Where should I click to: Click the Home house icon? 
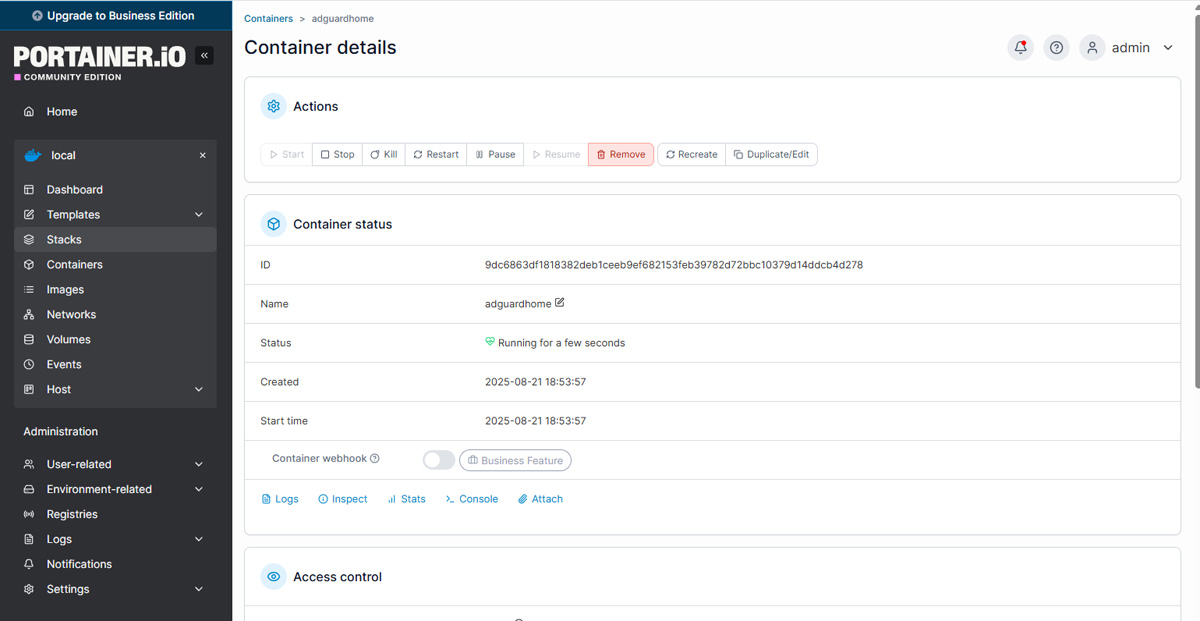29,112
